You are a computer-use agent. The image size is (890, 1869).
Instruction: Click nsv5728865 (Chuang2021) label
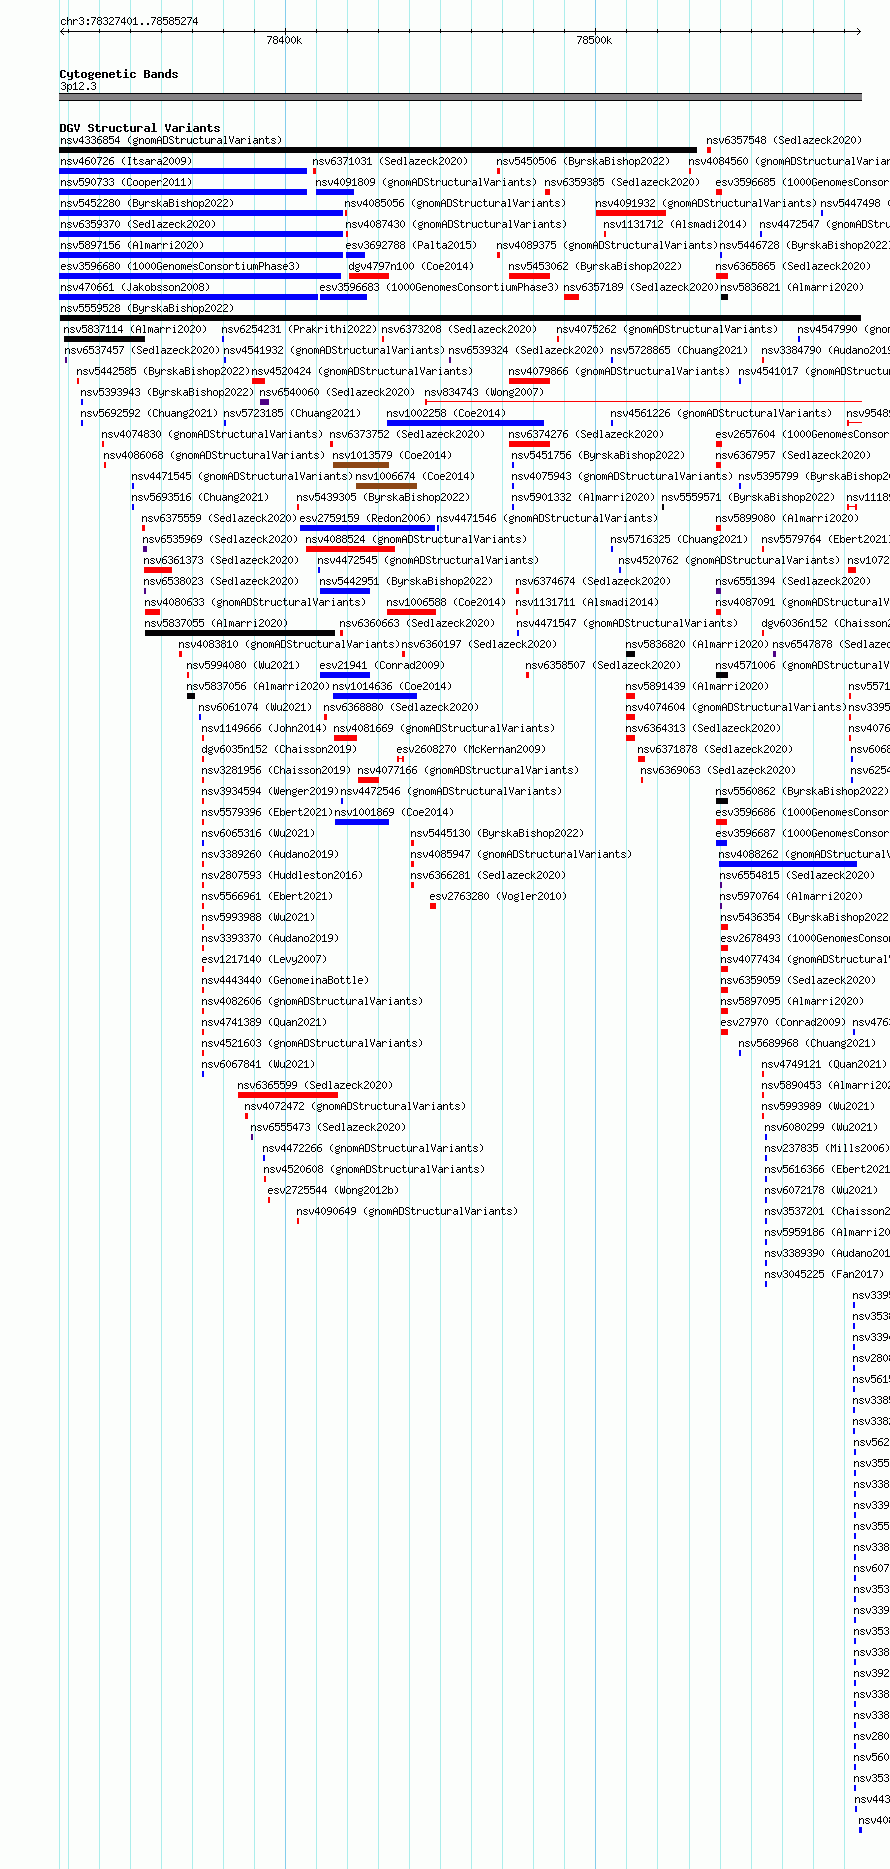click(679, 350)
